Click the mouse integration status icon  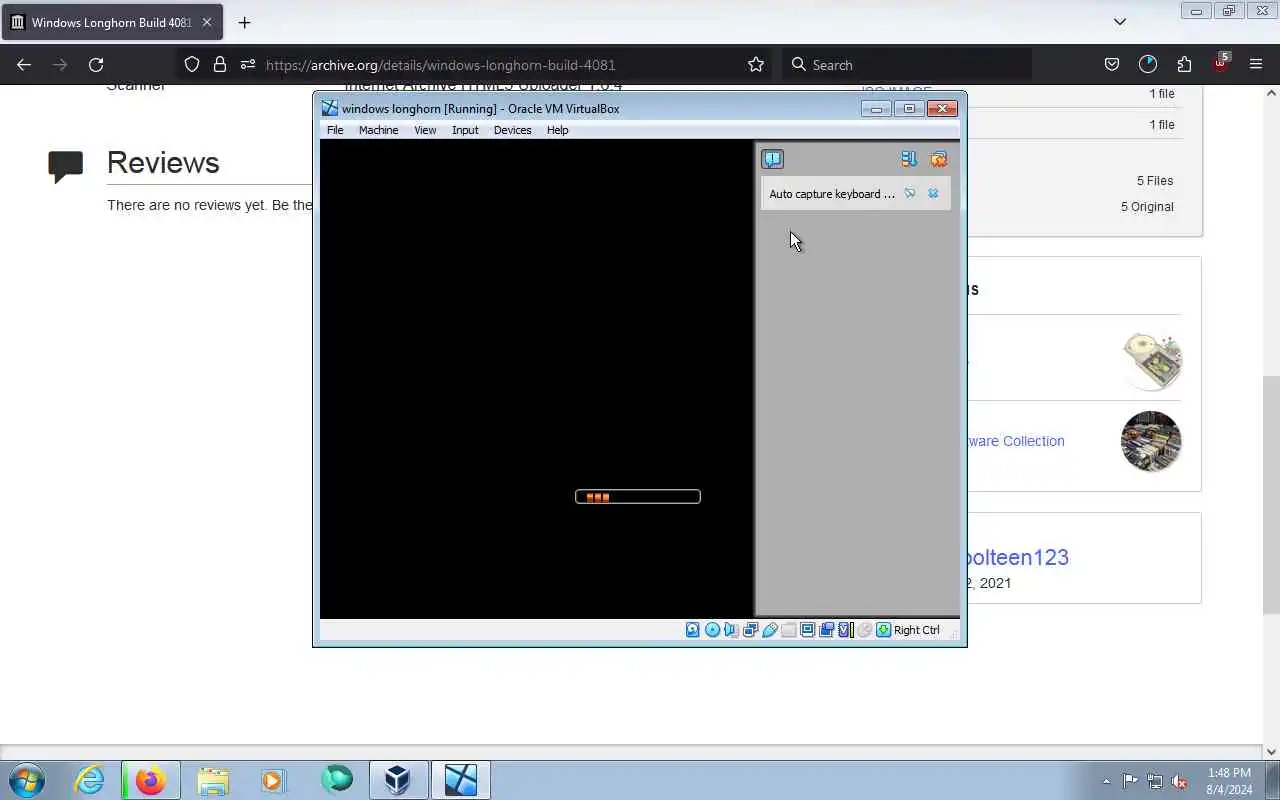point(864,630)
